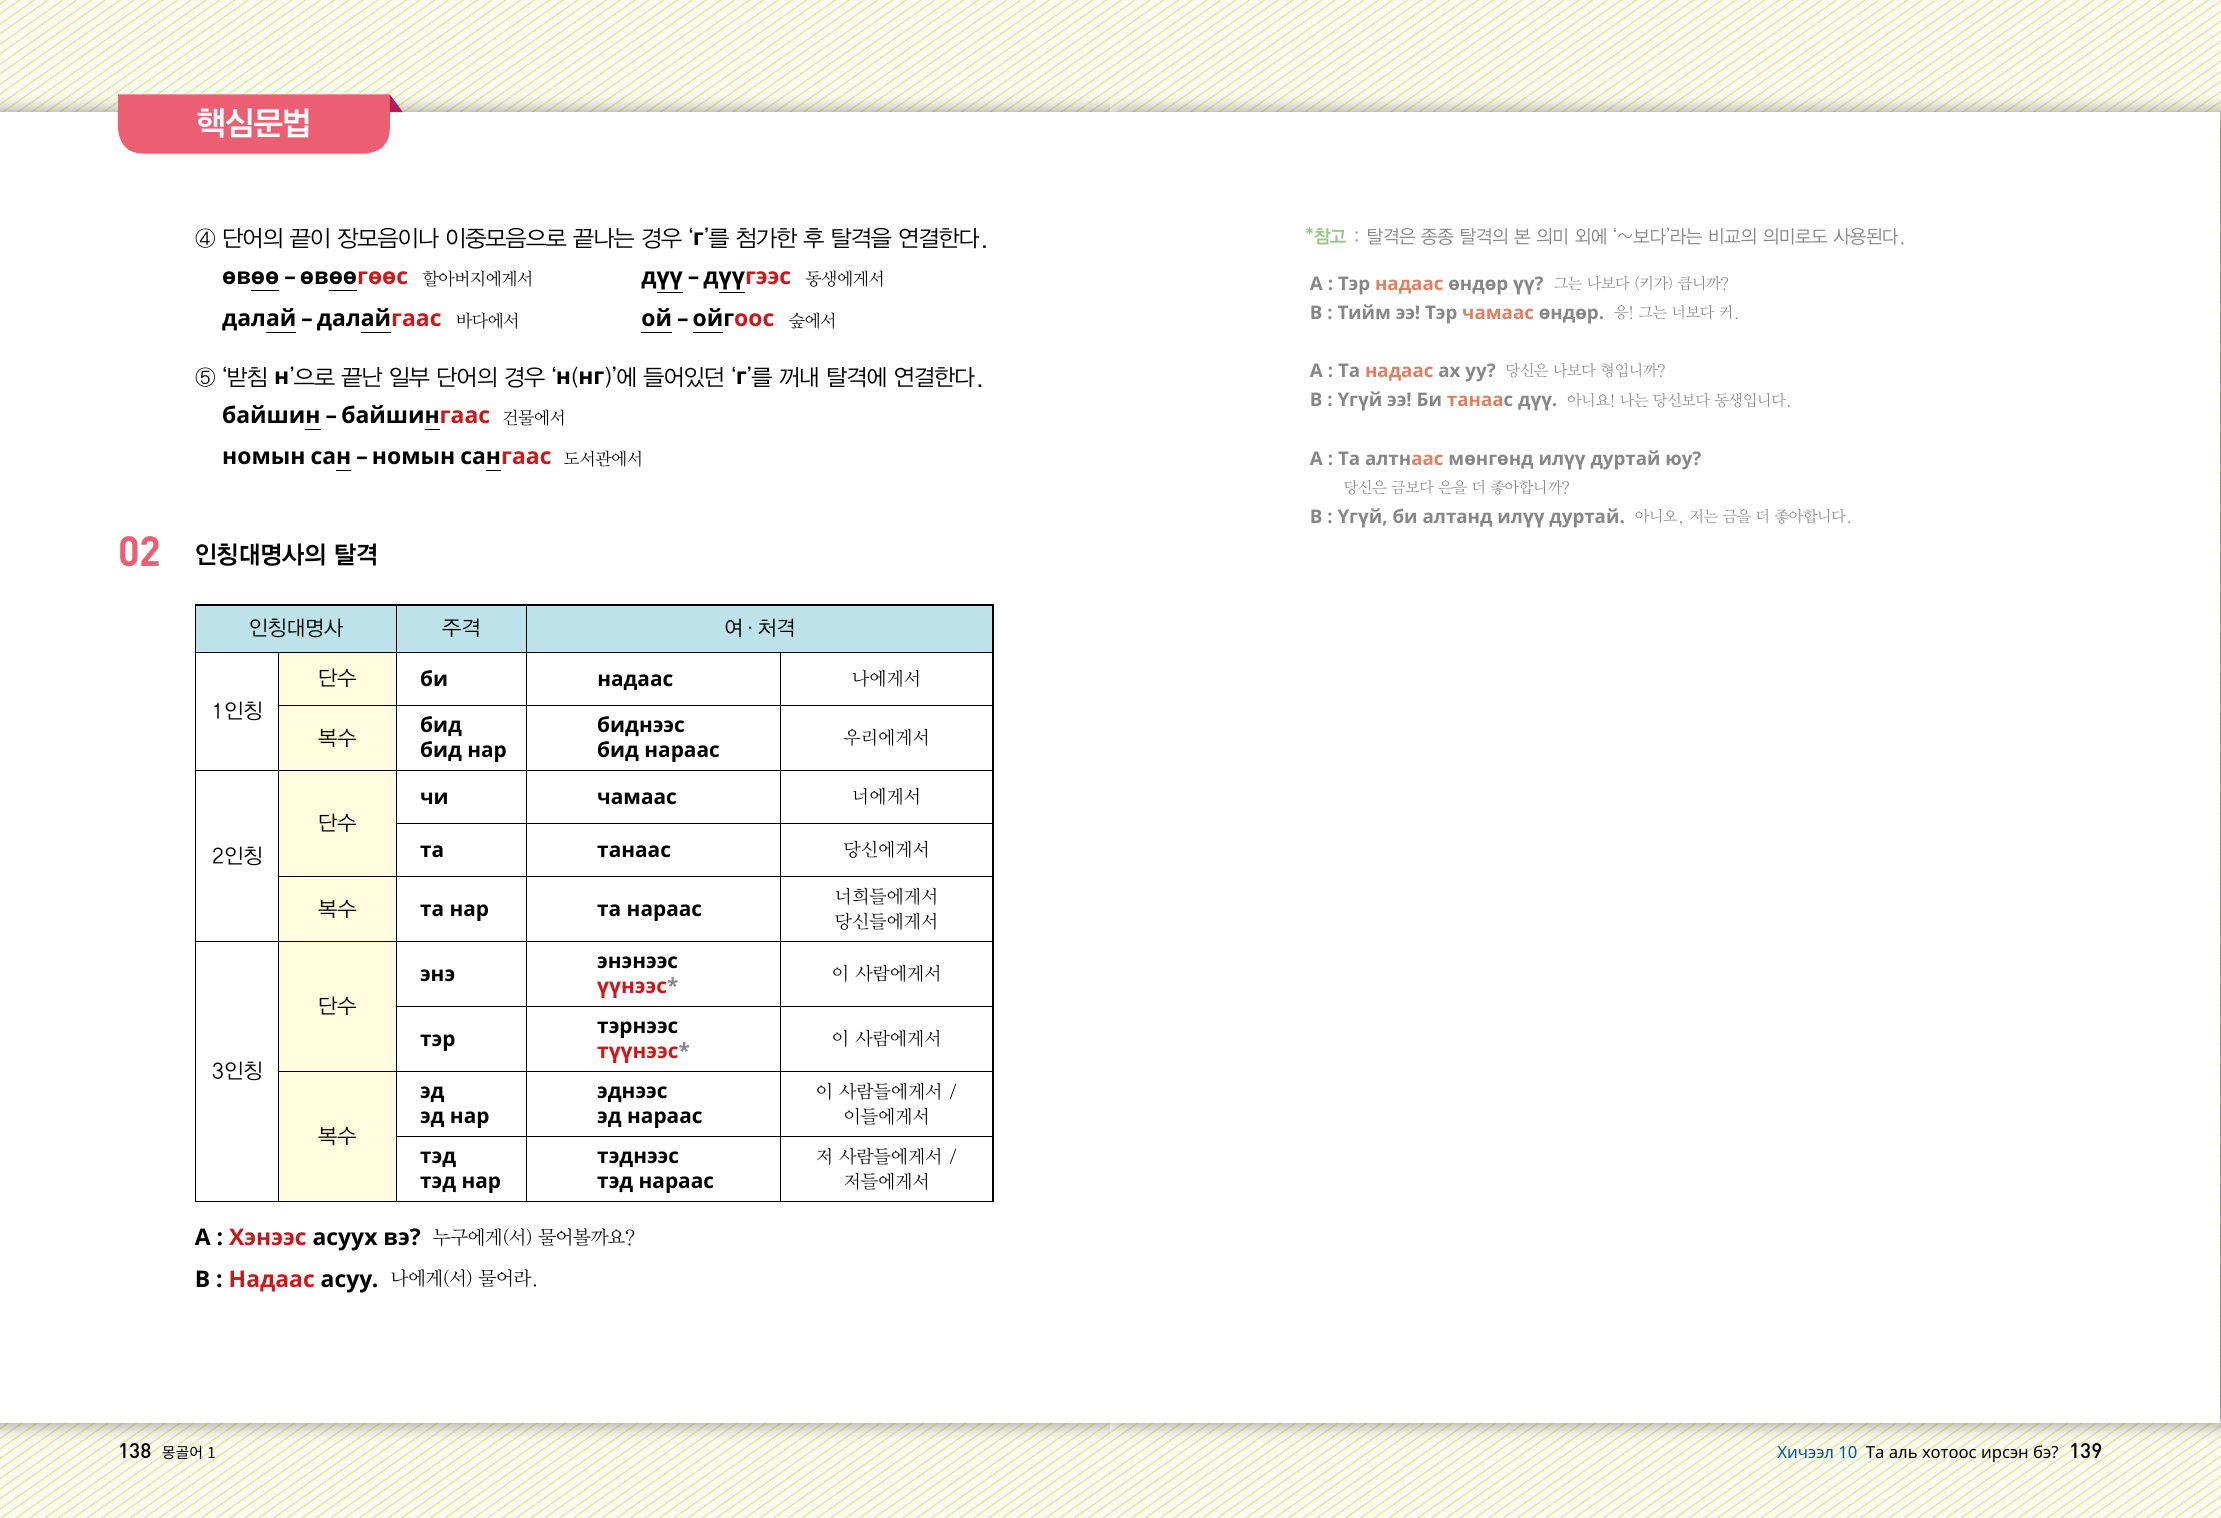Click the red түүнээс word in table
This screenshot has height=1518, width=2221.
(x=637, y=1051)
